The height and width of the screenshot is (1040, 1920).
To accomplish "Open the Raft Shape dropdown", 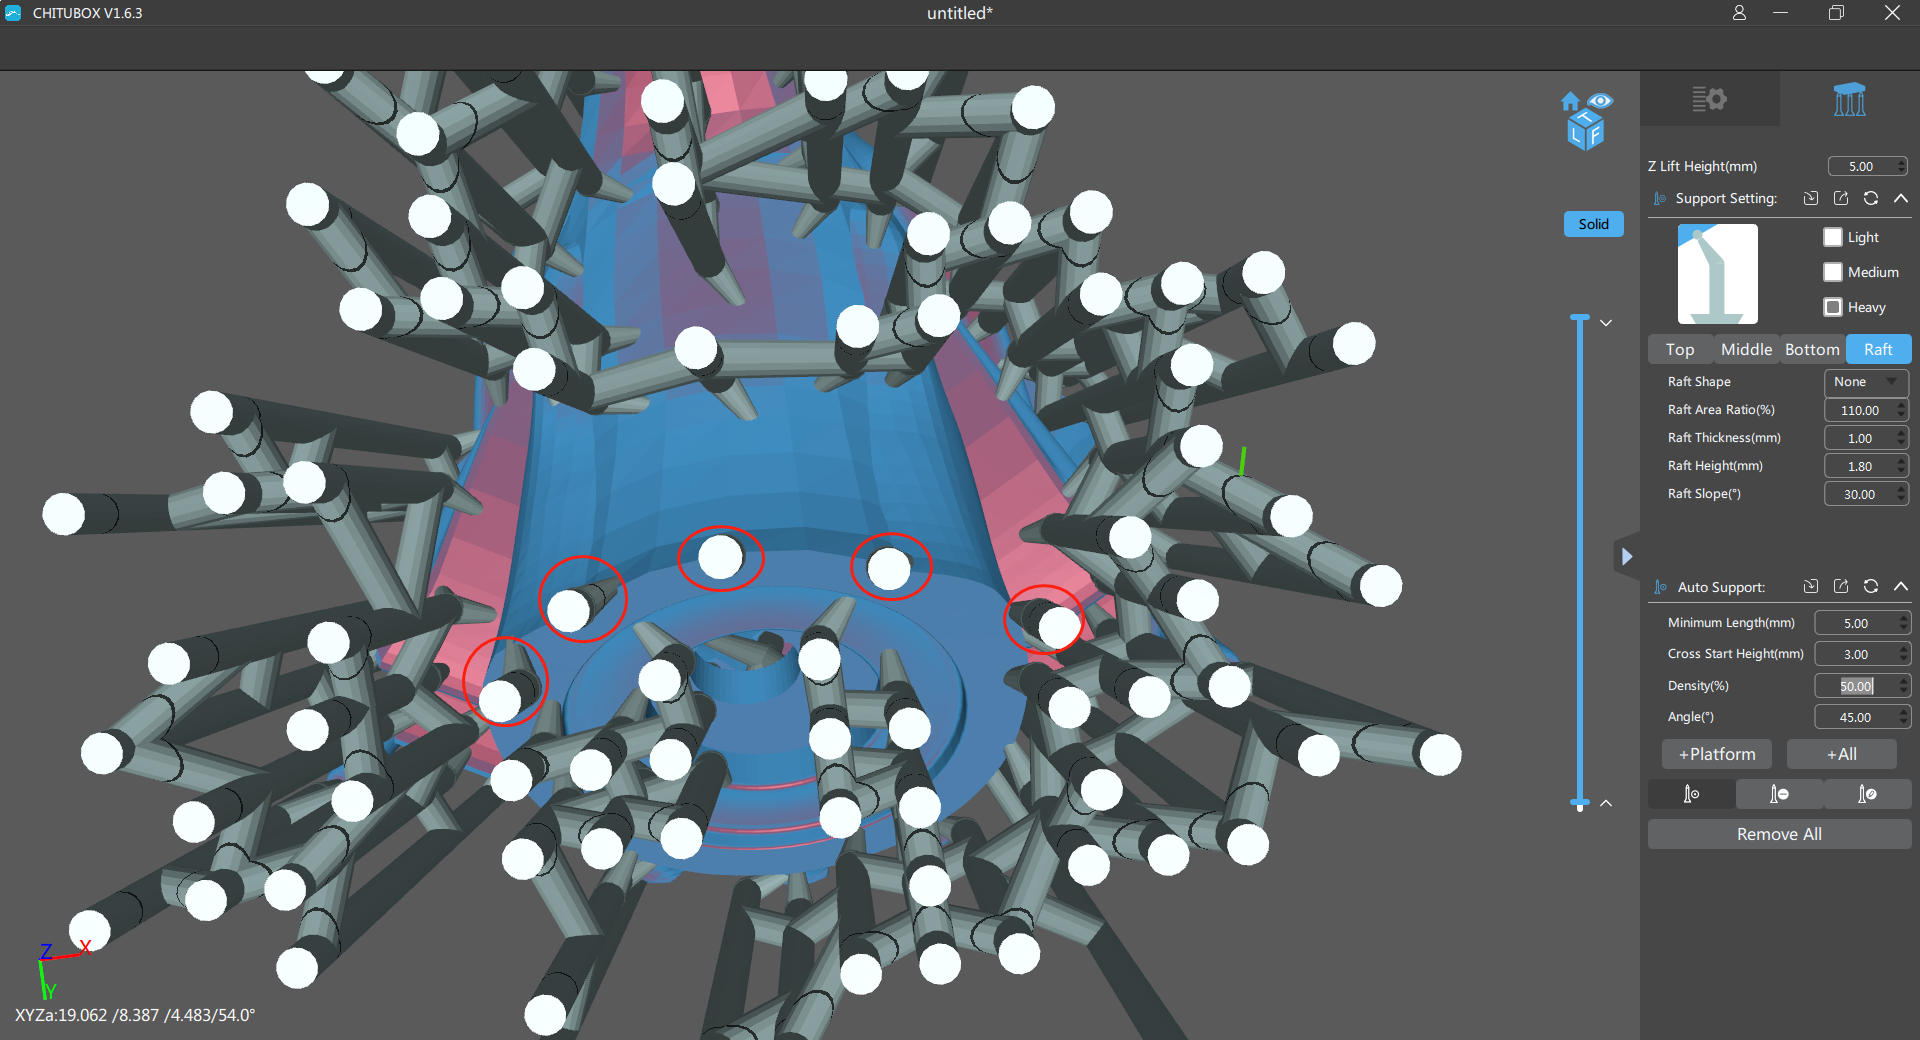I will point(1866,382).
